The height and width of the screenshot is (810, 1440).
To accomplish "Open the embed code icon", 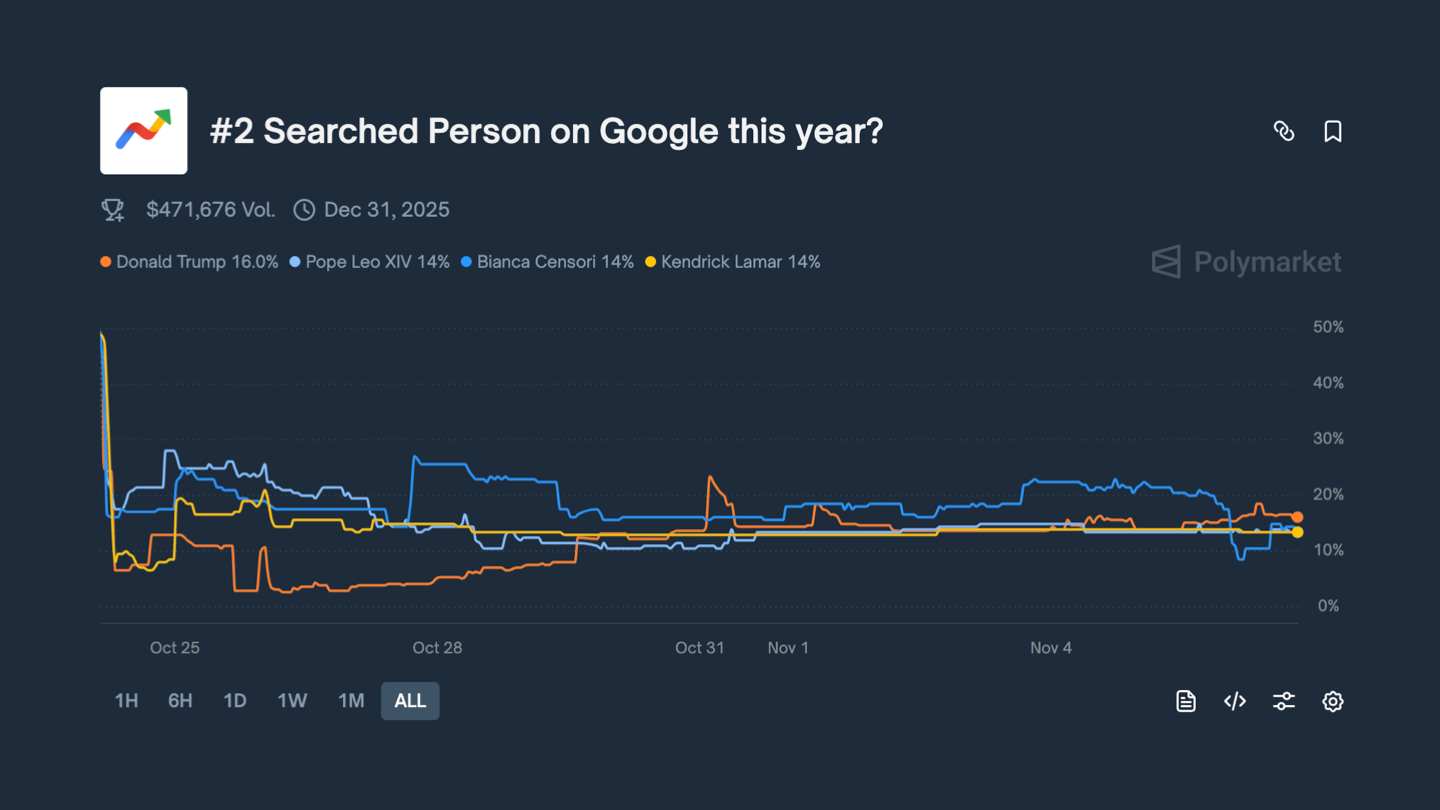I will coord(1235,701).
